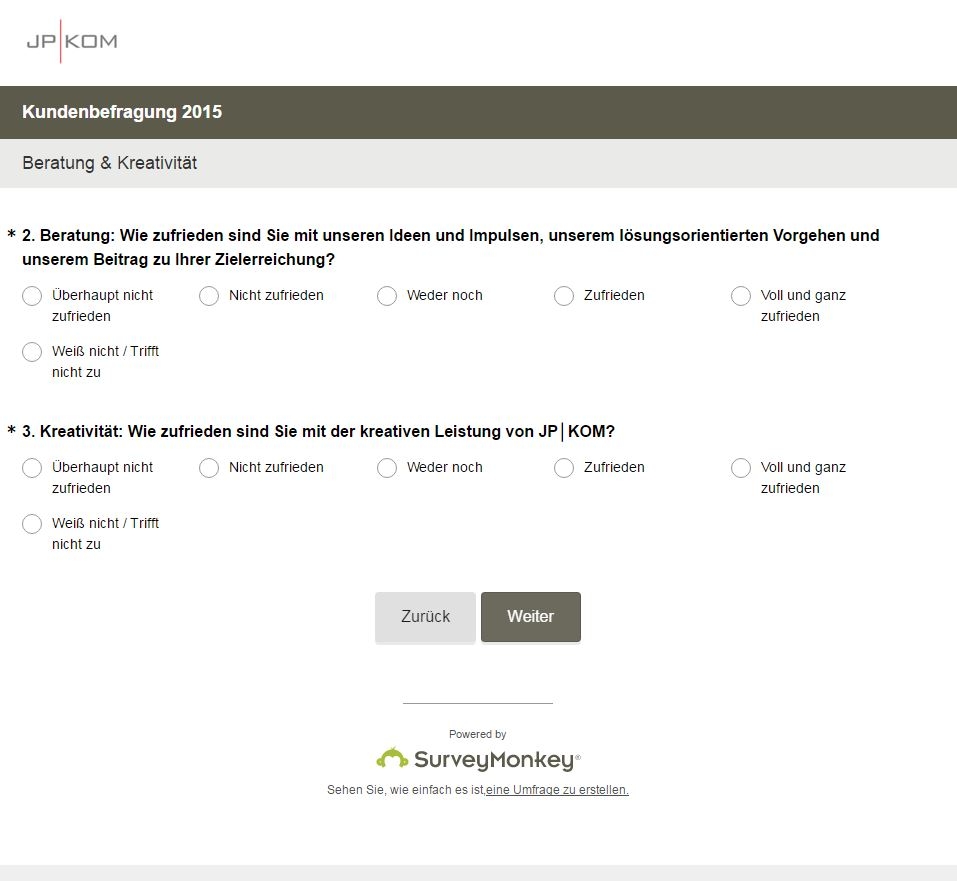
Task: Choose 'Weder noch' for Kreativität question
Action: [x=387, y=468]
